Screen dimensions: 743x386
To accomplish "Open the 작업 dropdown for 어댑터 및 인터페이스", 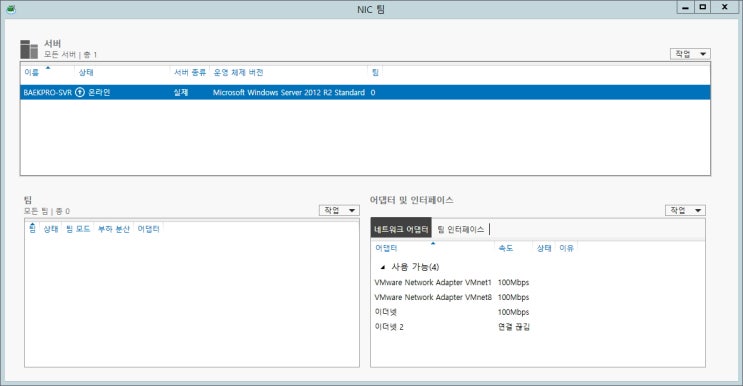I will coord(685,210).
